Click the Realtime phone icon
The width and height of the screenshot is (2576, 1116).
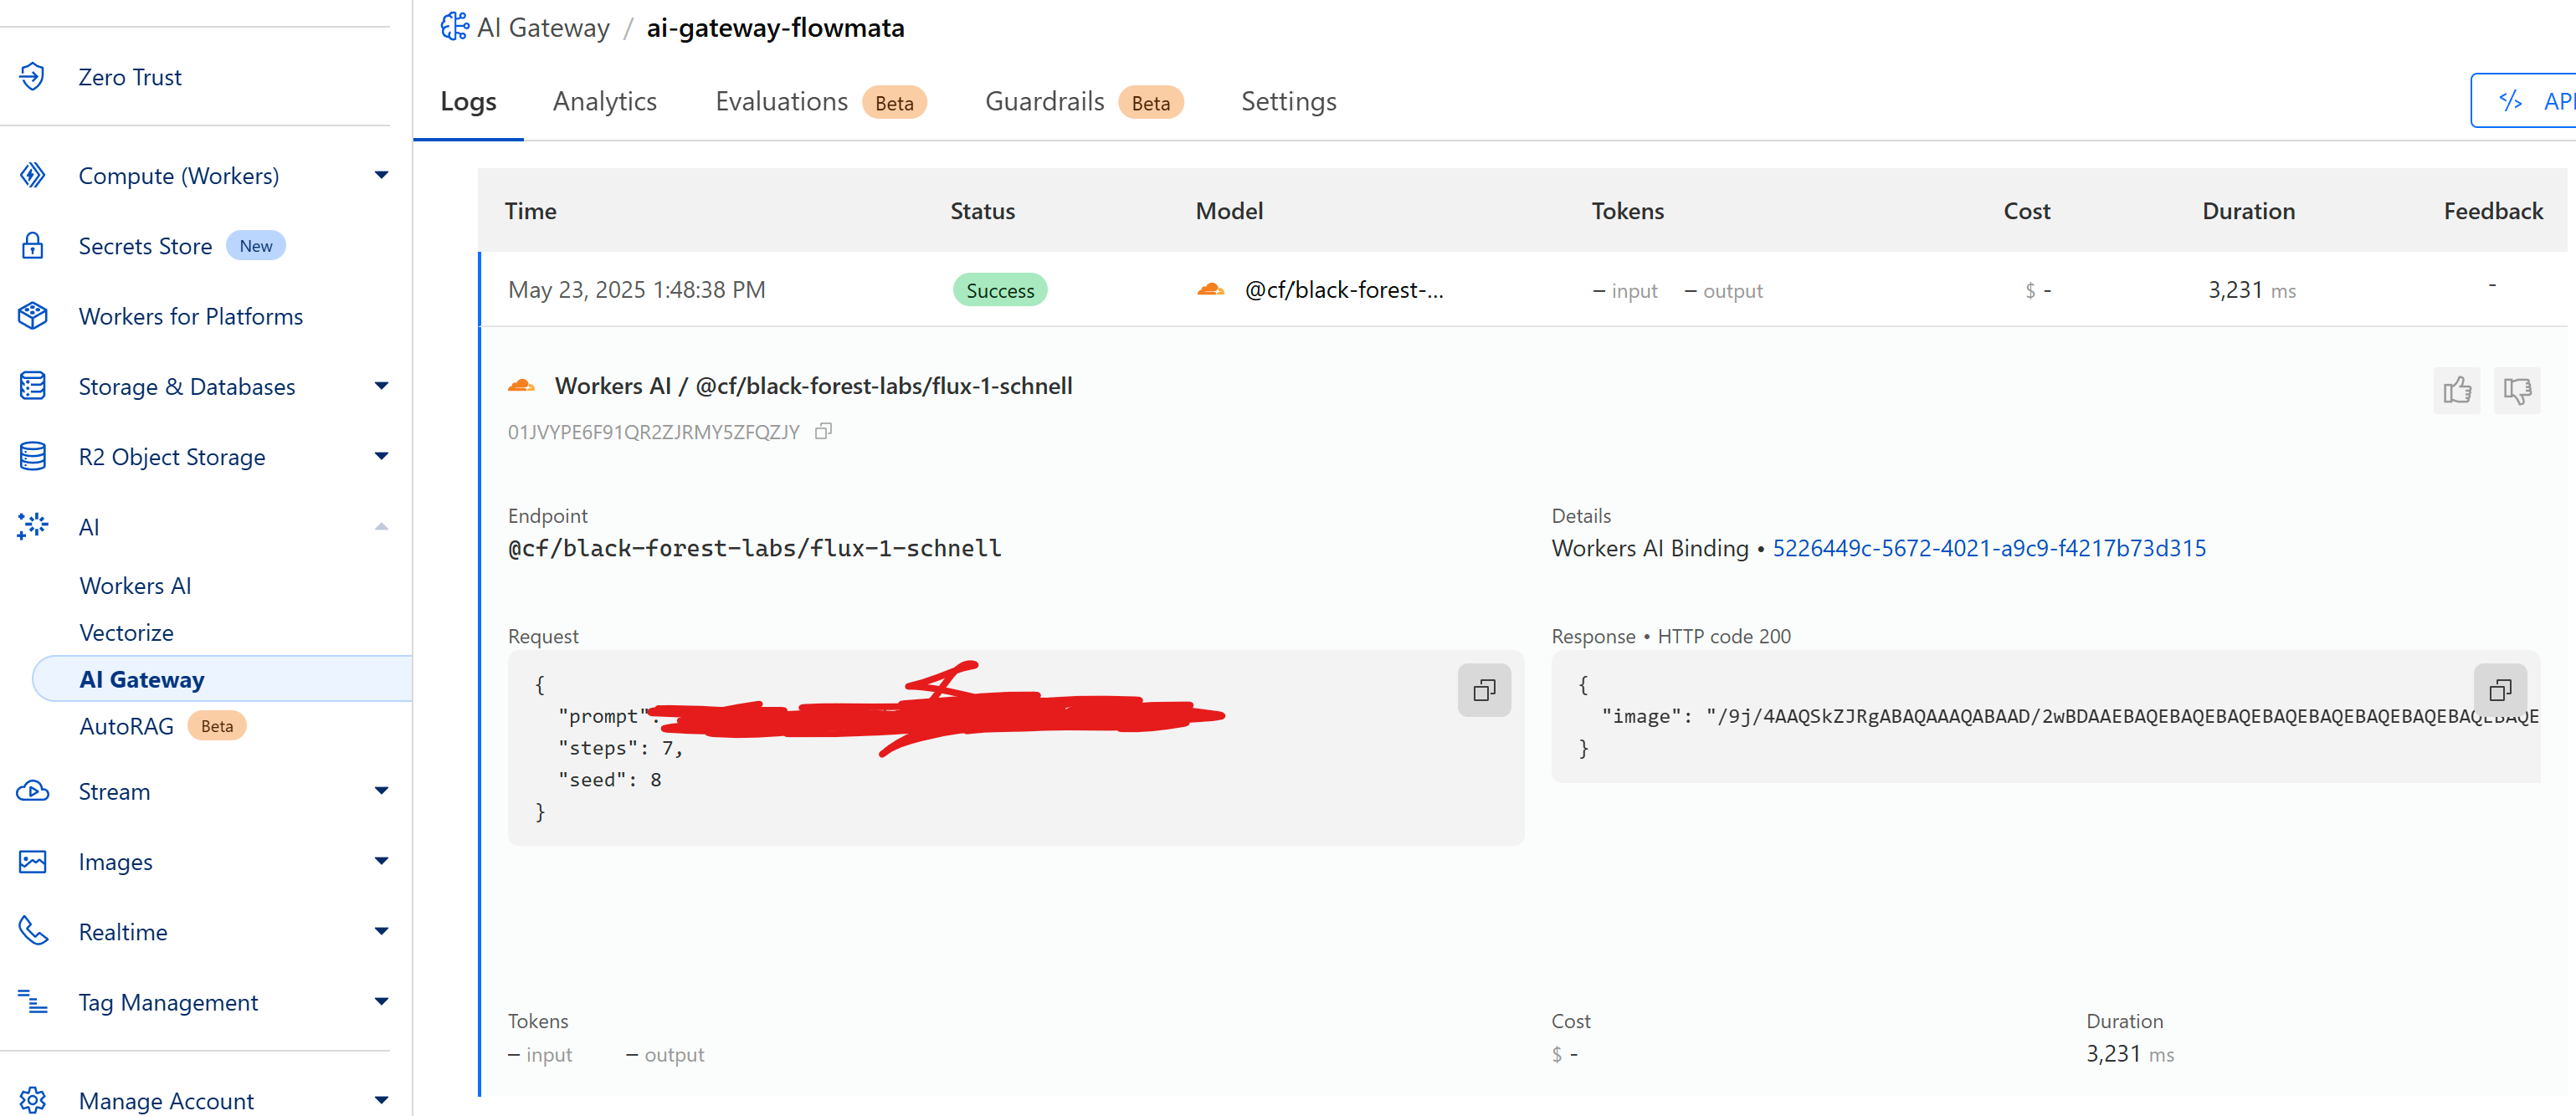[32, 931]
